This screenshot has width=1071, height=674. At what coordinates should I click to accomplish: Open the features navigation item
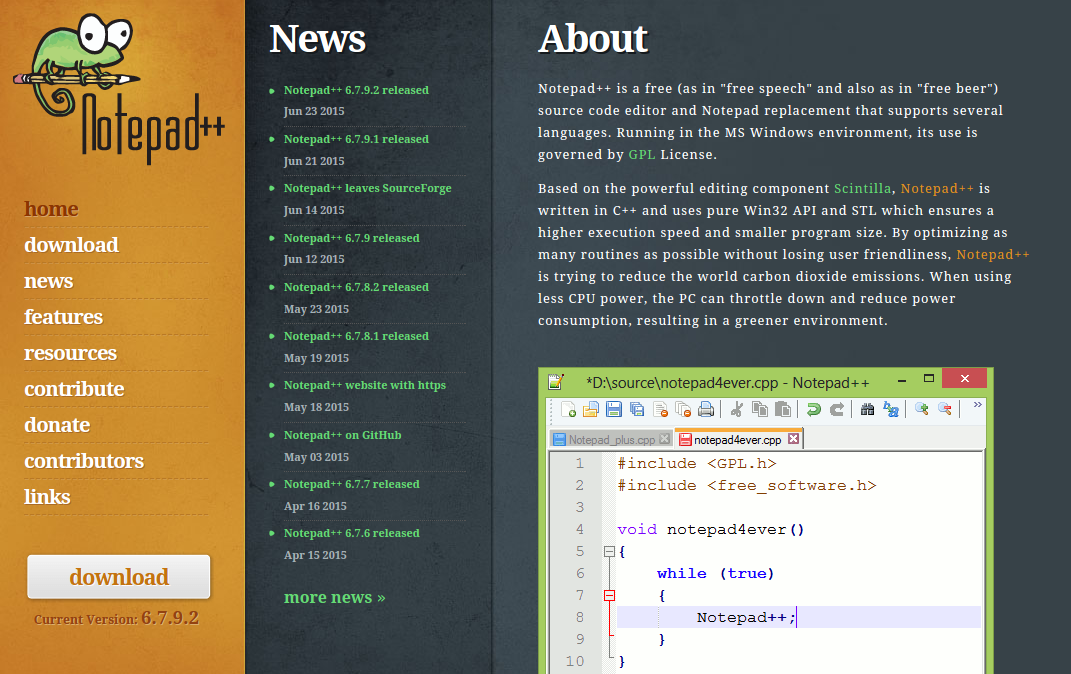pos(64,317)
